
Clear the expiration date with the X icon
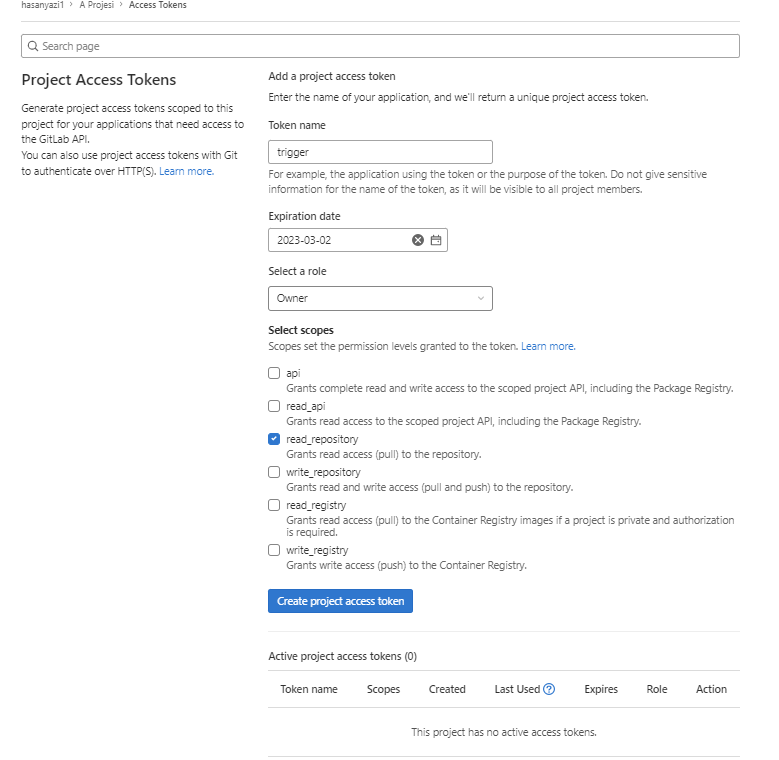pyautogui.click(x=418, y=240)
